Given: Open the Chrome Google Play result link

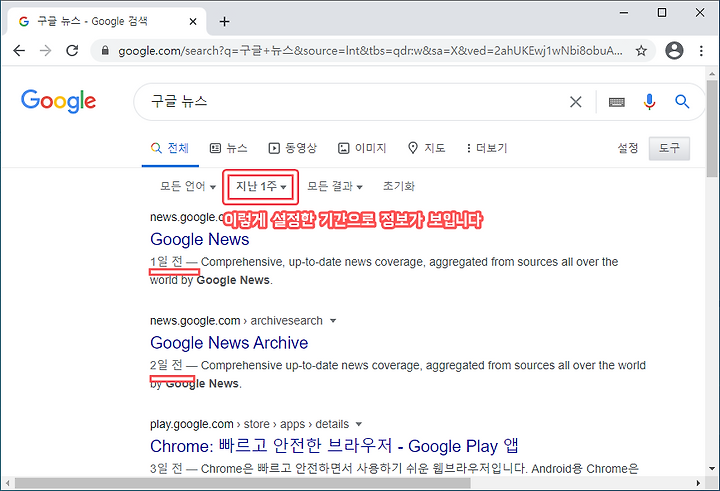Looking at the screenshot, I should pos(334,446).
